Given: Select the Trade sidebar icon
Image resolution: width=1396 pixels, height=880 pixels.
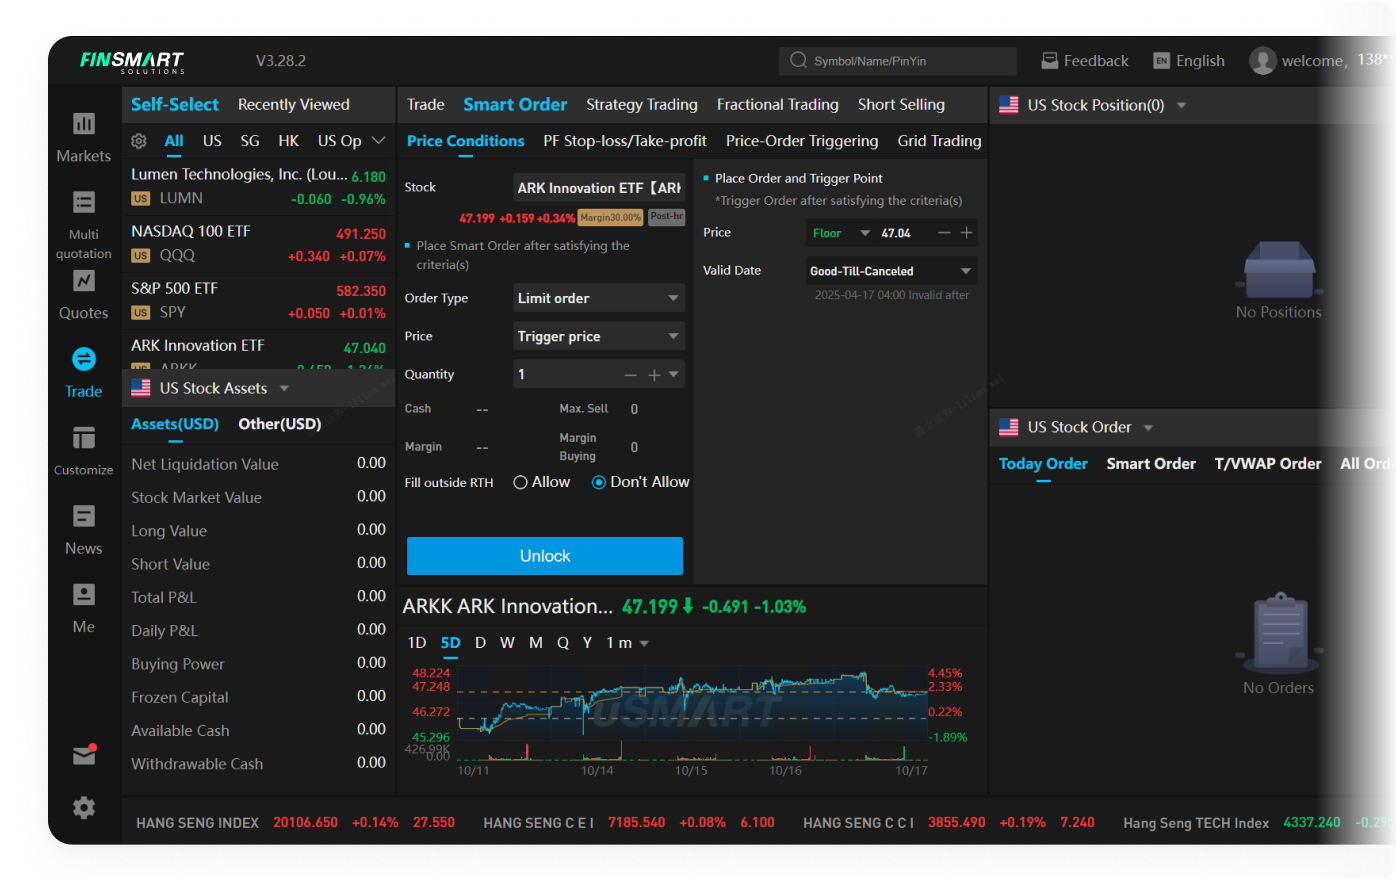Looking at the screenshot, I should 84,359.
